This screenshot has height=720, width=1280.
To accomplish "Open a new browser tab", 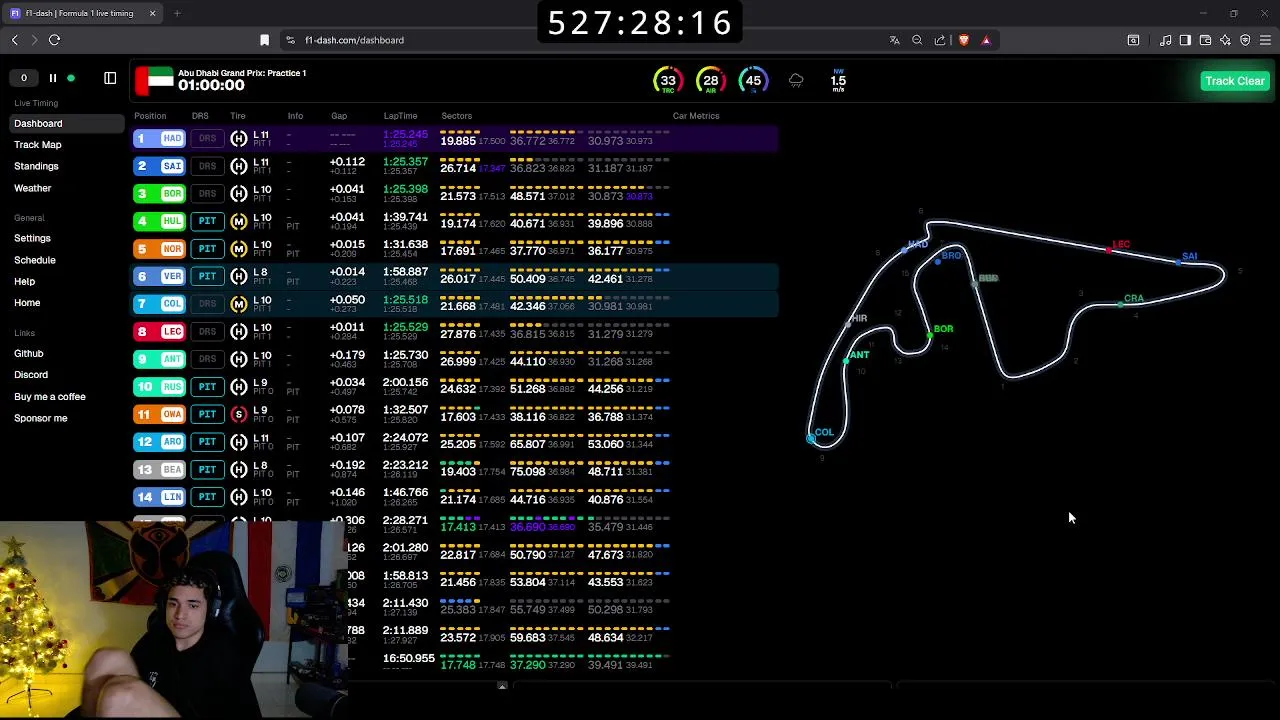I will click(177, 13).
